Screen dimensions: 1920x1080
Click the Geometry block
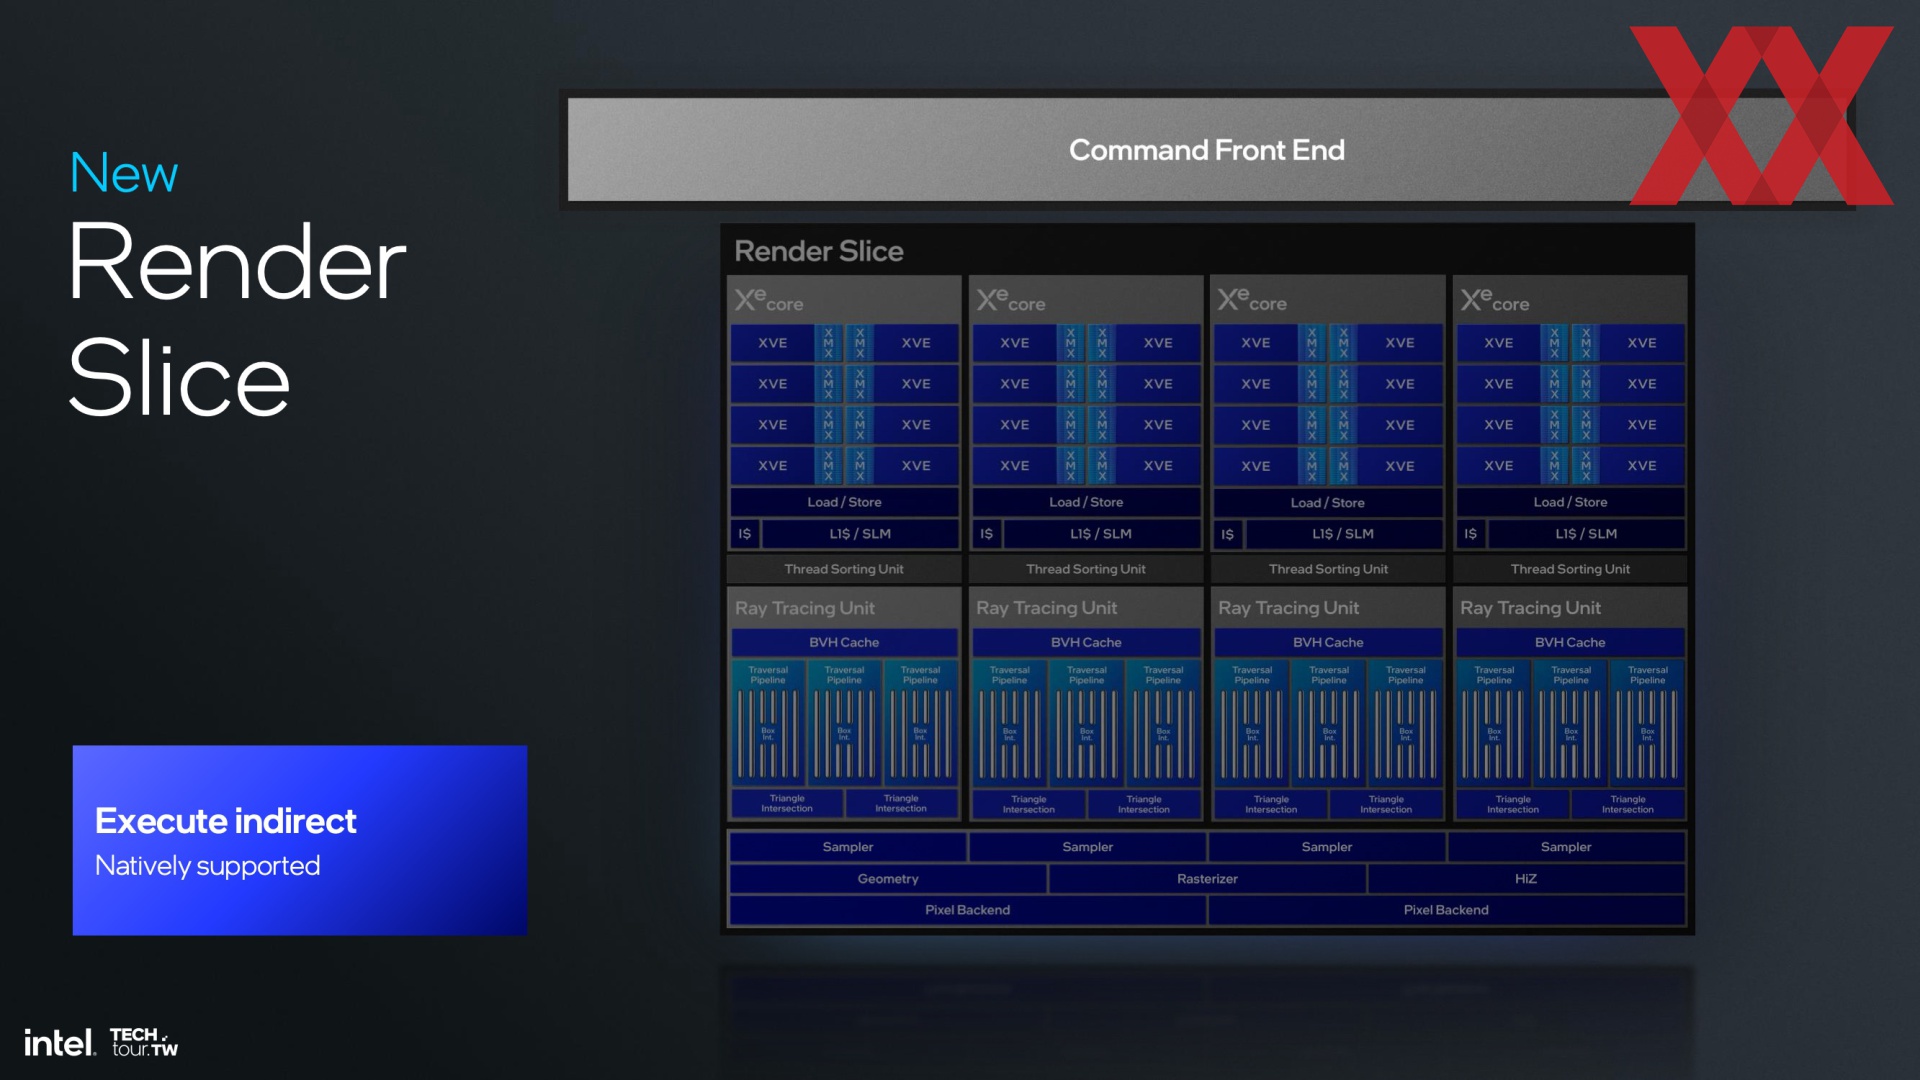tap(888, 879)
